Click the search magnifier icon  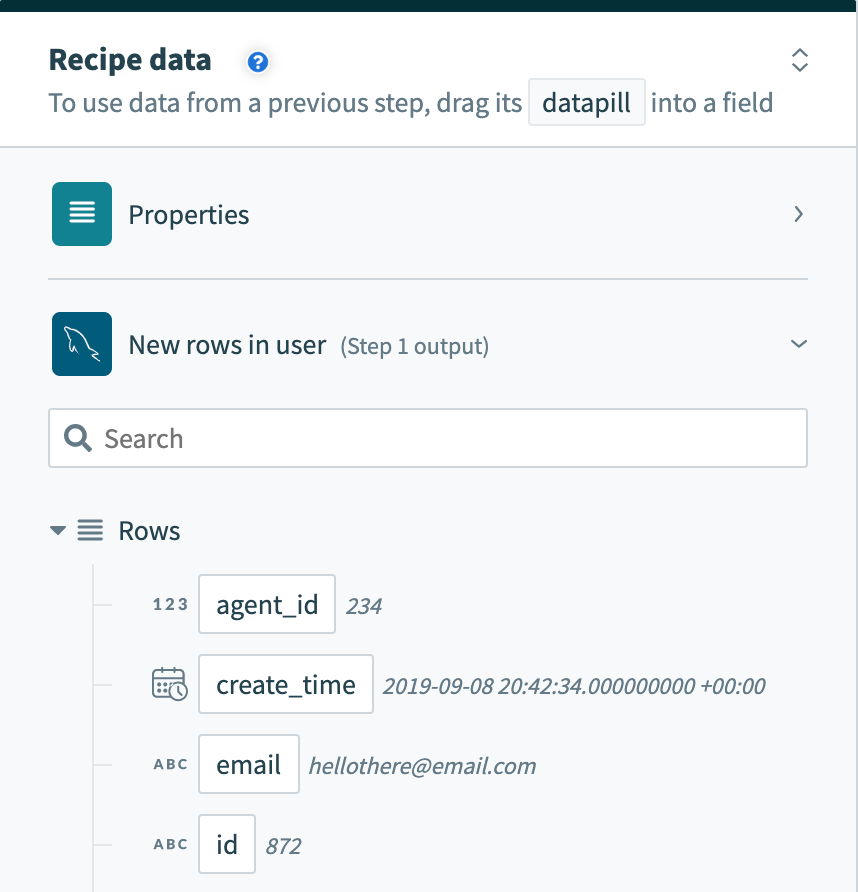(76, 438)
